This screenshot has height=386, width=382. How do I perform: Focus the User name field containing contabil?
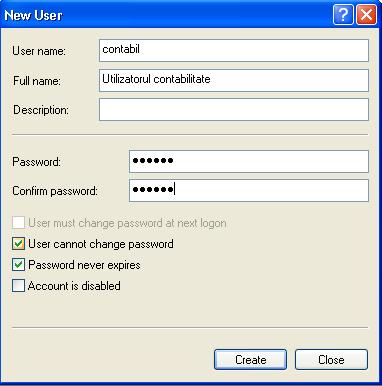pos(234,50)
